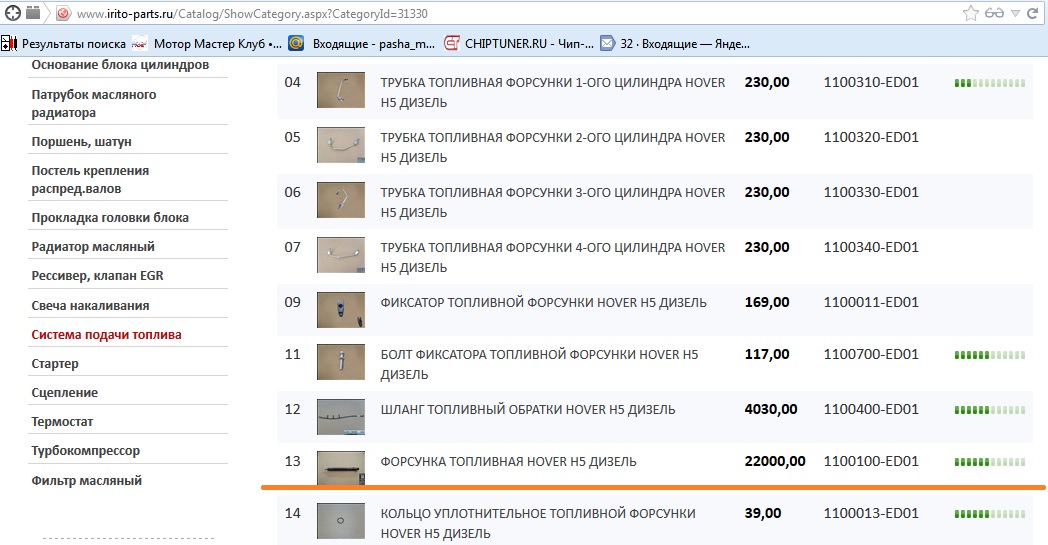Select price 22000,00

tap(775, 461)
